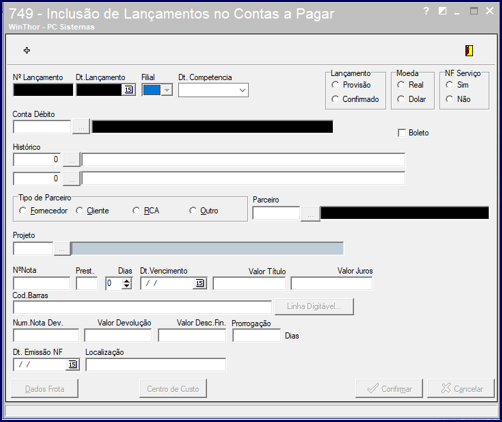502x422 pixels.
Task: Open calendar picker for Dt. Emissão NF
Action: (73, 365)
